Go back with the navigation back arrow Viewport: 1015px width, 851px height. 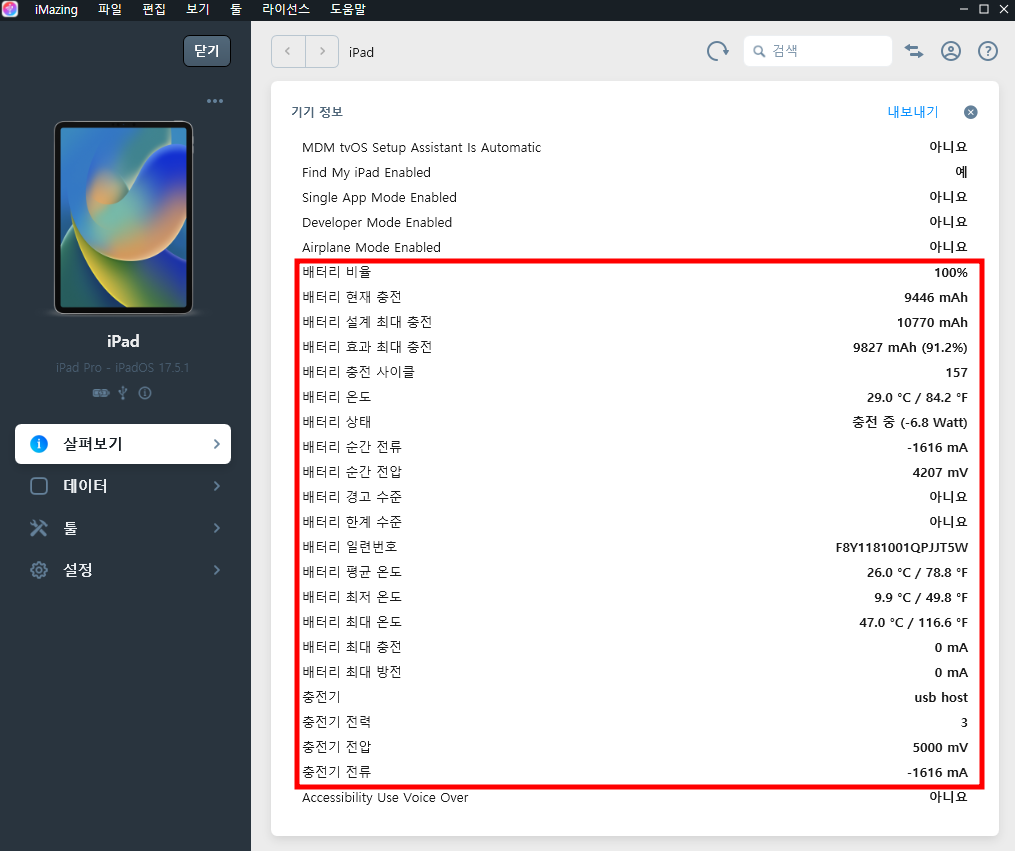(x=288, y=51)
